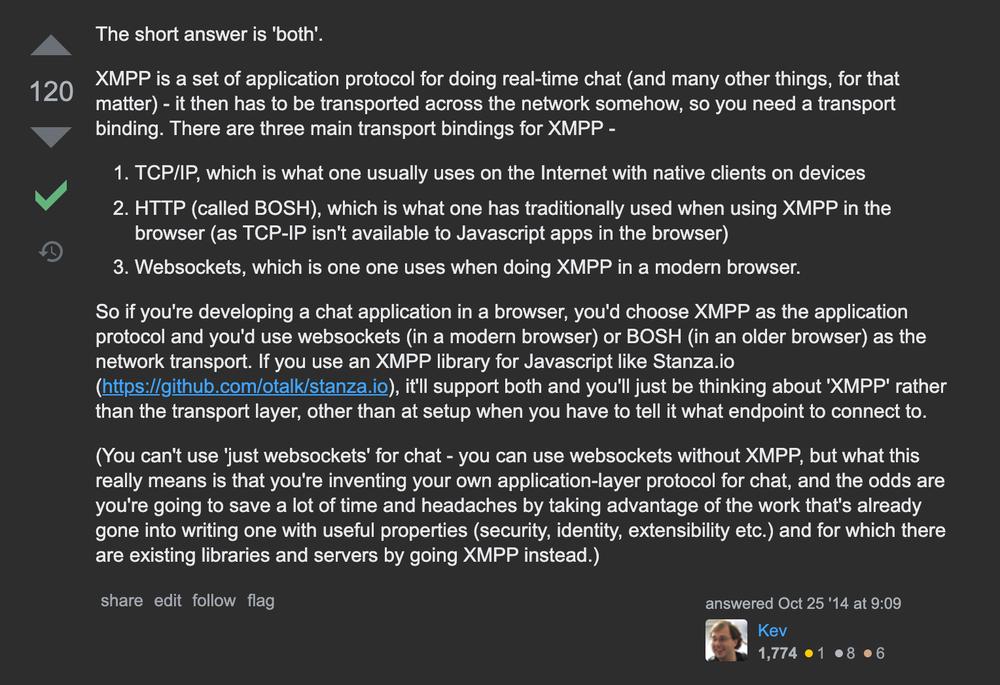Click the answered Oct 25 '14 timestamp
Viewport: 1000px width, 685px height.
point(803,603)
